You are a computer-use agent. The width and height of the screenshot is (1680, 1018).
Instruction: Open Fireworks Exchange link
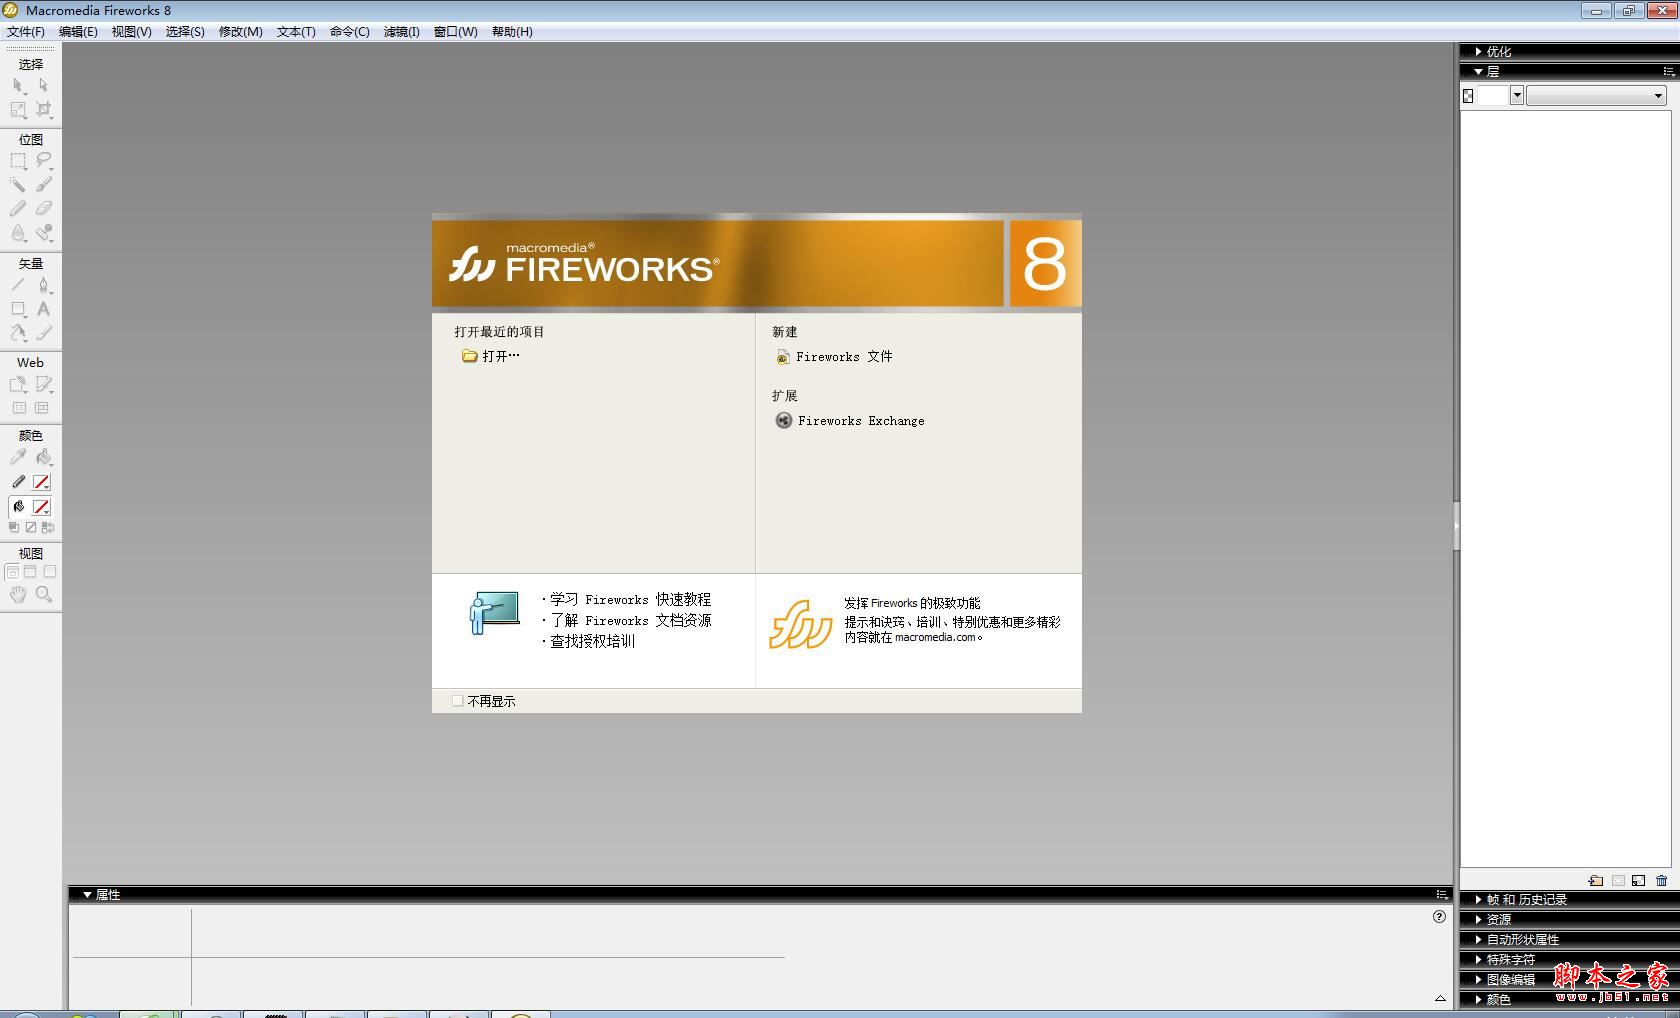850,421
